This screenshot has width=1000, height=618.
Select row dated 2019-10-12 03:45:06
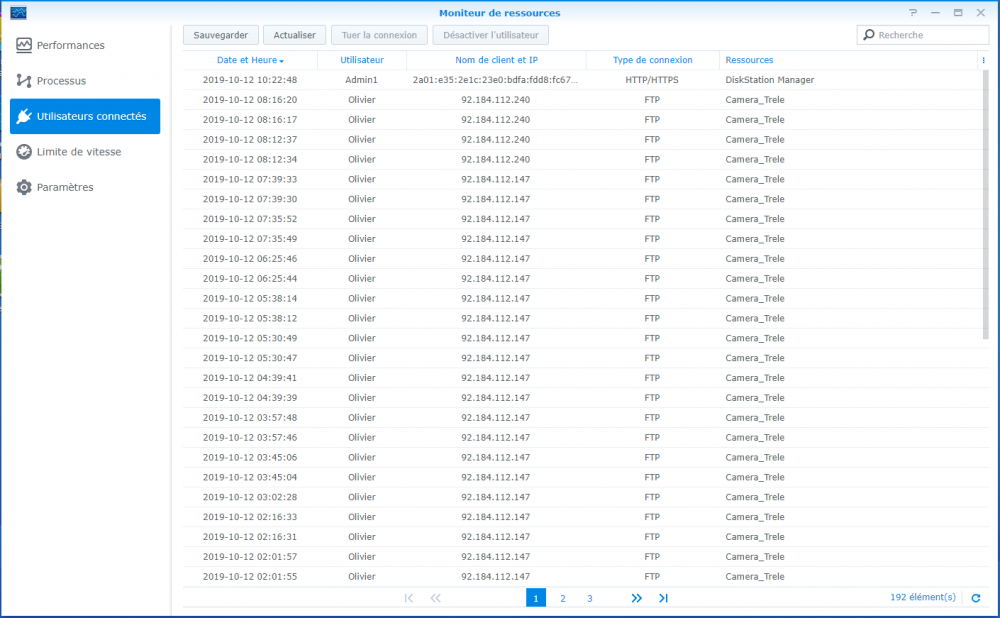click(582, 457)
